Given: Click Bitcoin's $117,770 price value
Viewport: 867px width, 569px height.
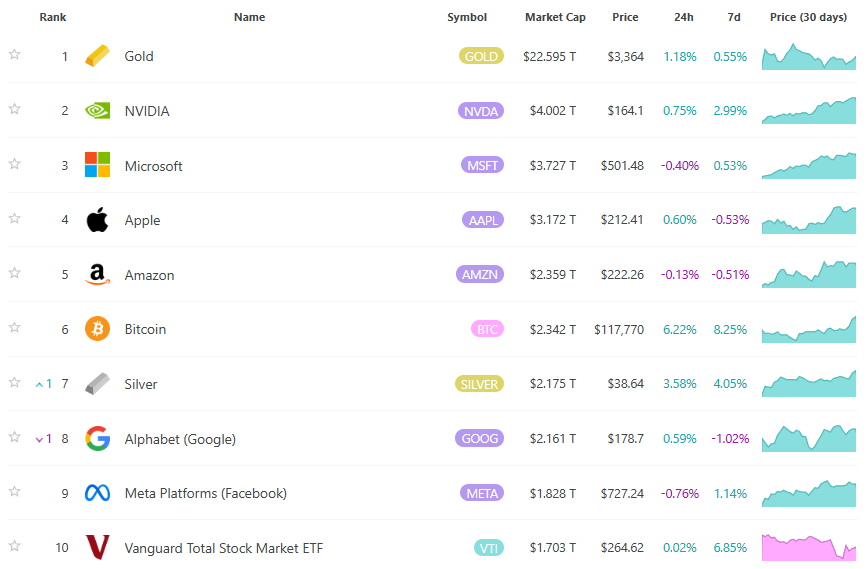Looking at the screenshot, I should click(x=619, y=330).
